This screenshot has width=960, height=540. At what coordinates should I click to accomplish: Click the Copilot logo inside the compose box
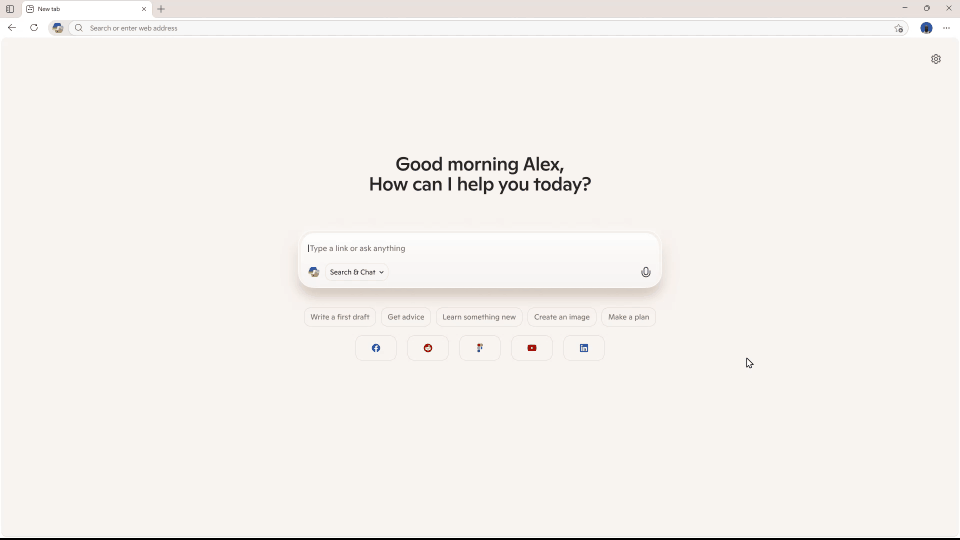point(314,272)
